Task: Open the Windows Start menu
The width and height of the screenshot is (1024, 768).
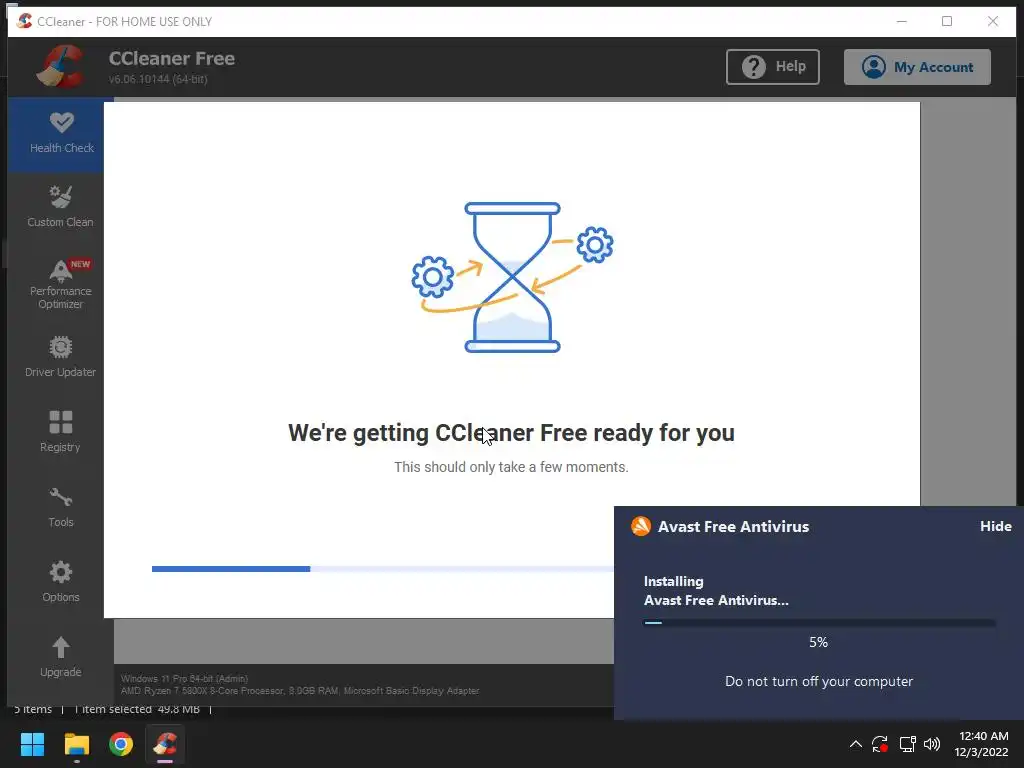Action: tap(32, 744)
